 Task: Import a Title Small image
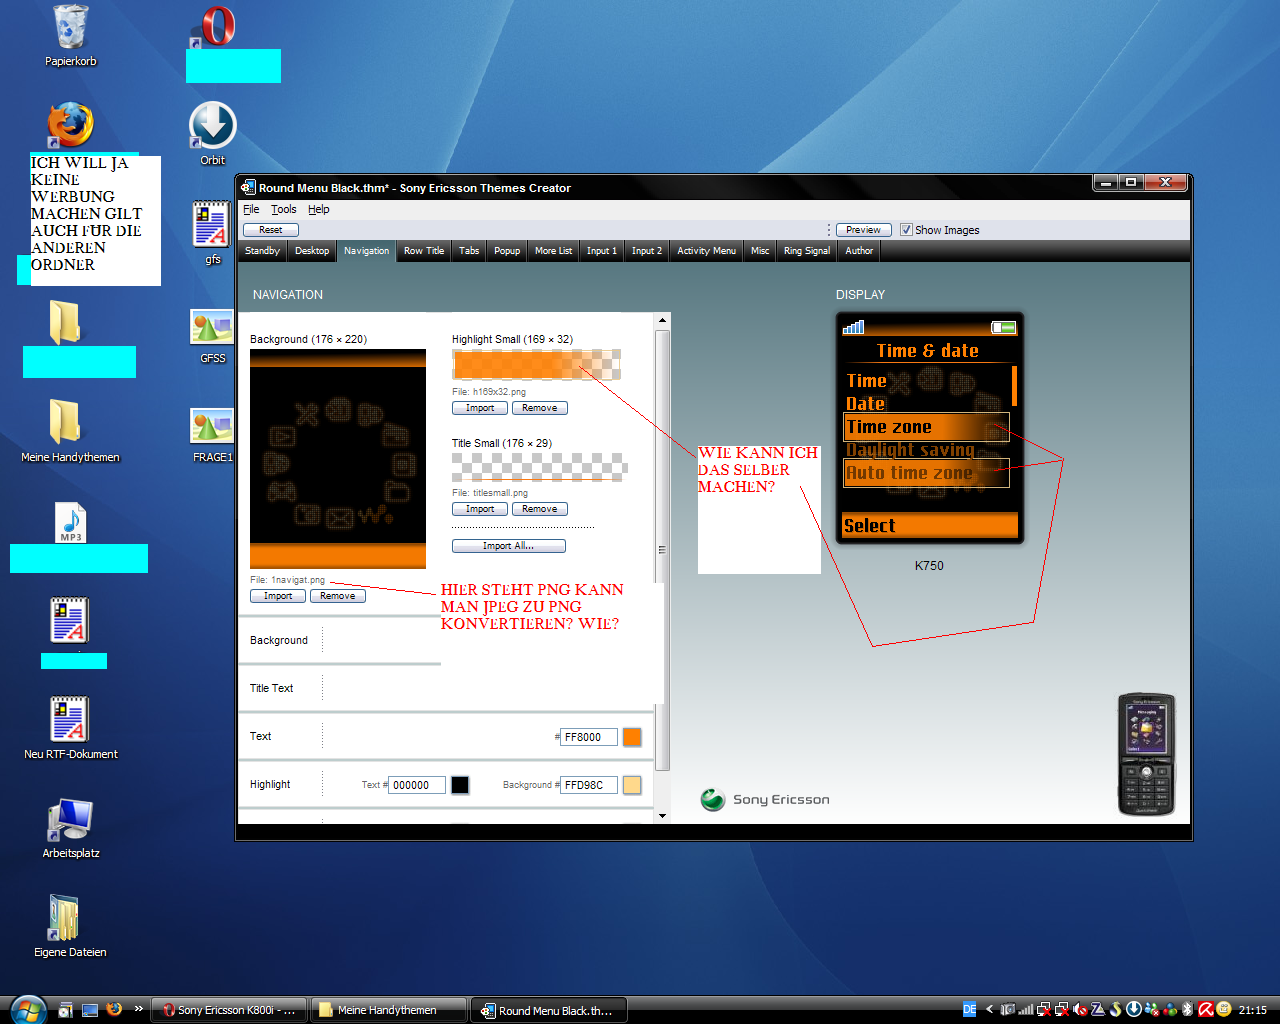click(480, 509)
